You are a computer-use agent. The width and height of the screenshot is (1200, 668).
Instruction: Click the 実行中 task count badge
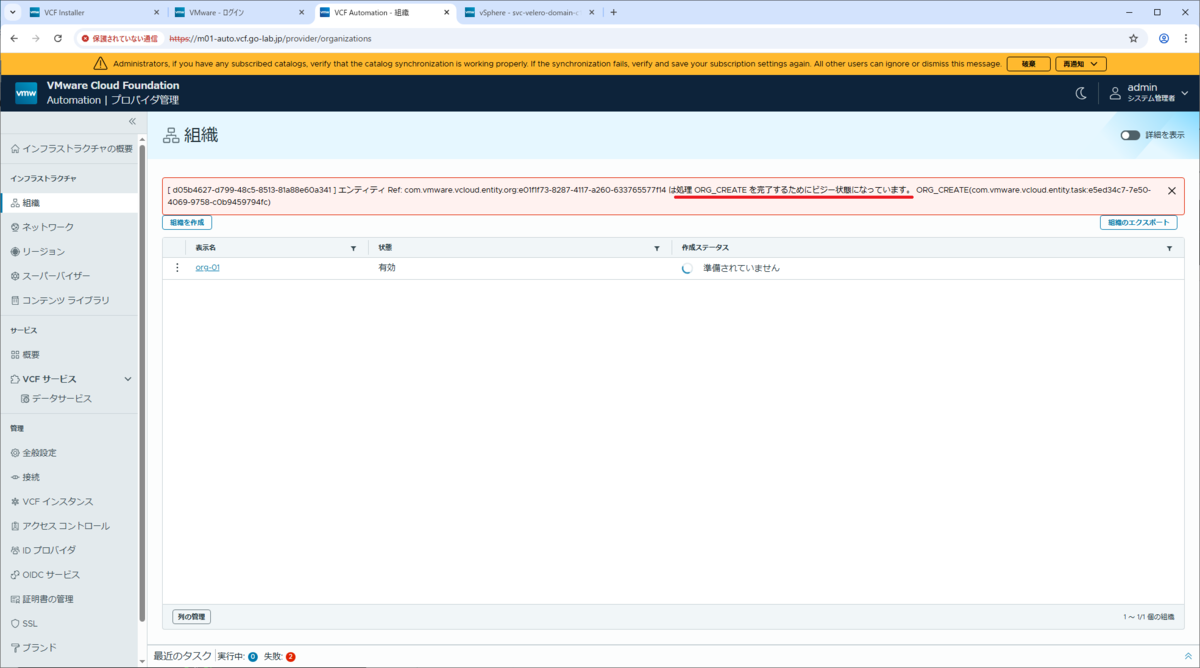coord(253,657)
